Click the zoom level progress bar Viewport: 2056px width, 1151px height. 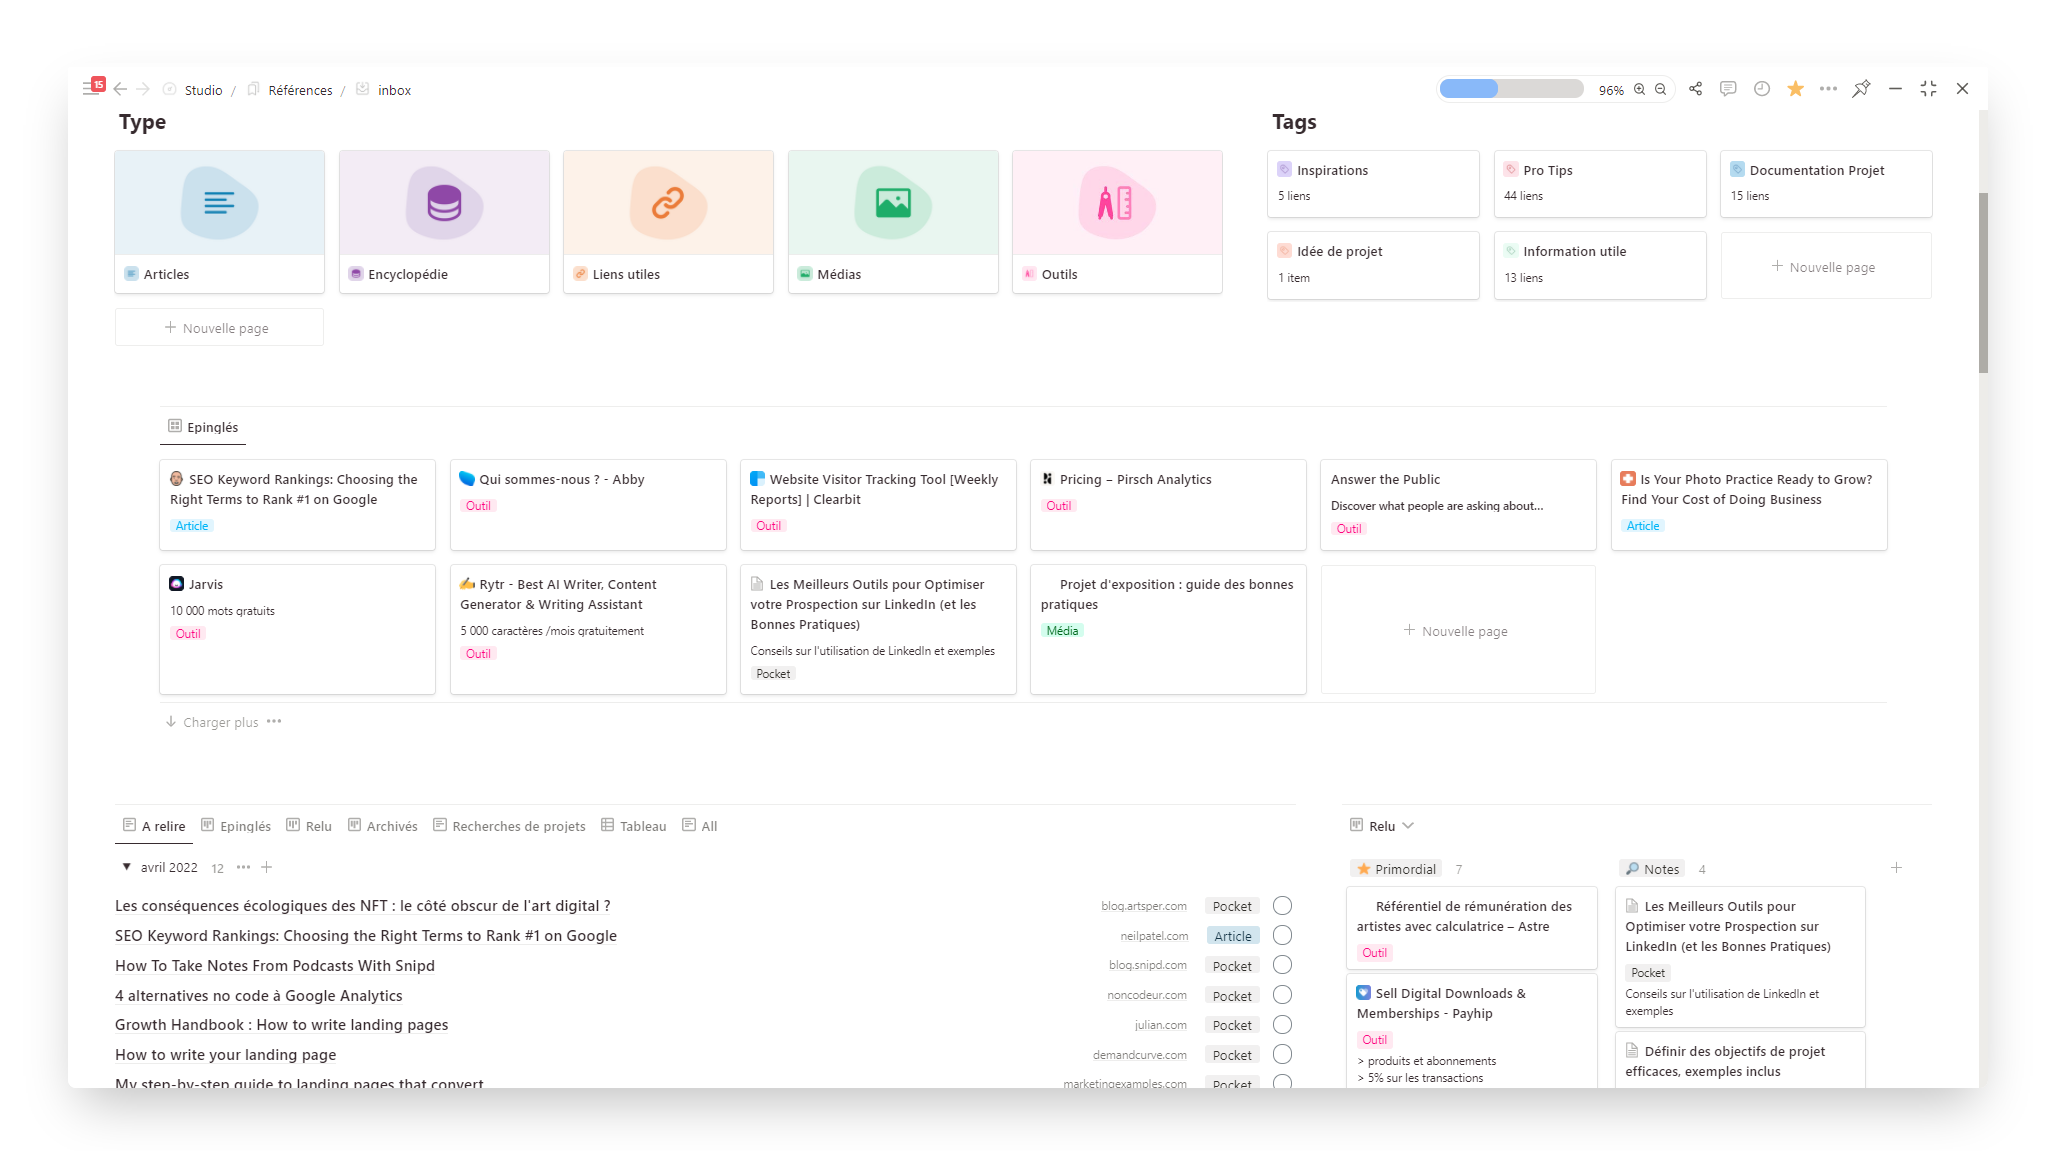[x=1511, y=89]
